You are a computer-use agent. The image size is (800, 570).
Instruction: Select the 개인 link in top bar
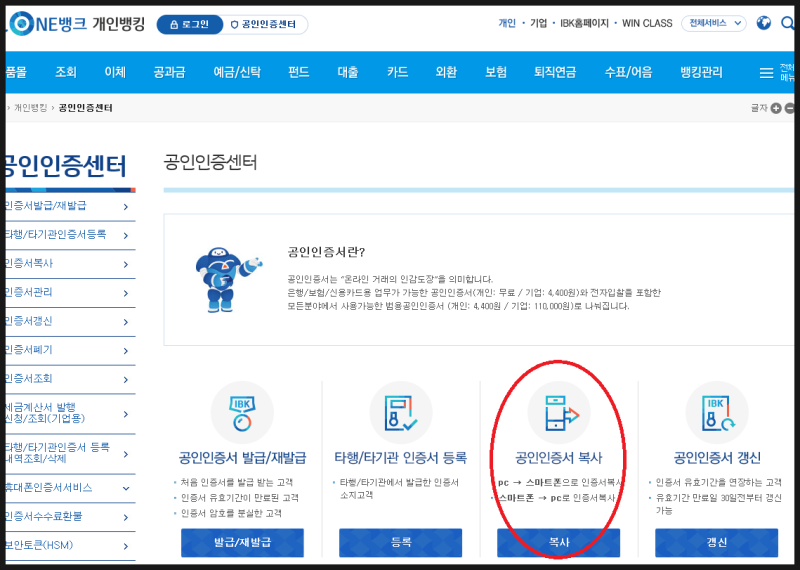click(507, 23)
